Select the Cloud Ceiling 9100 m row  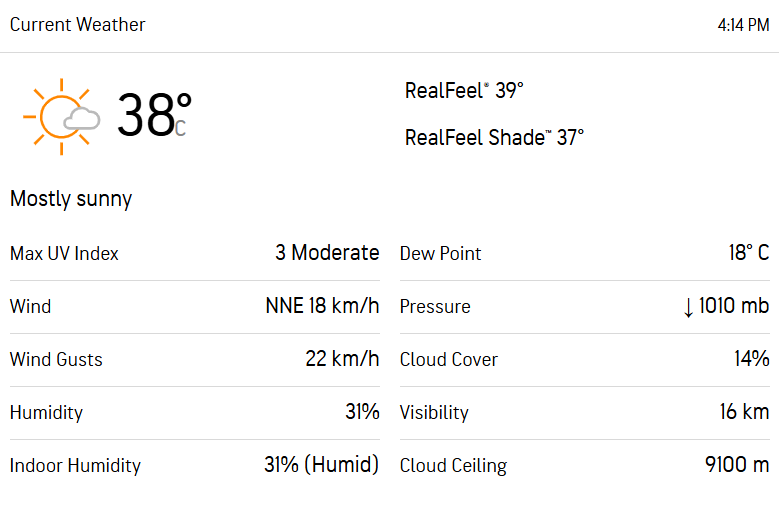pyautogui.click(x=584, y=466)
